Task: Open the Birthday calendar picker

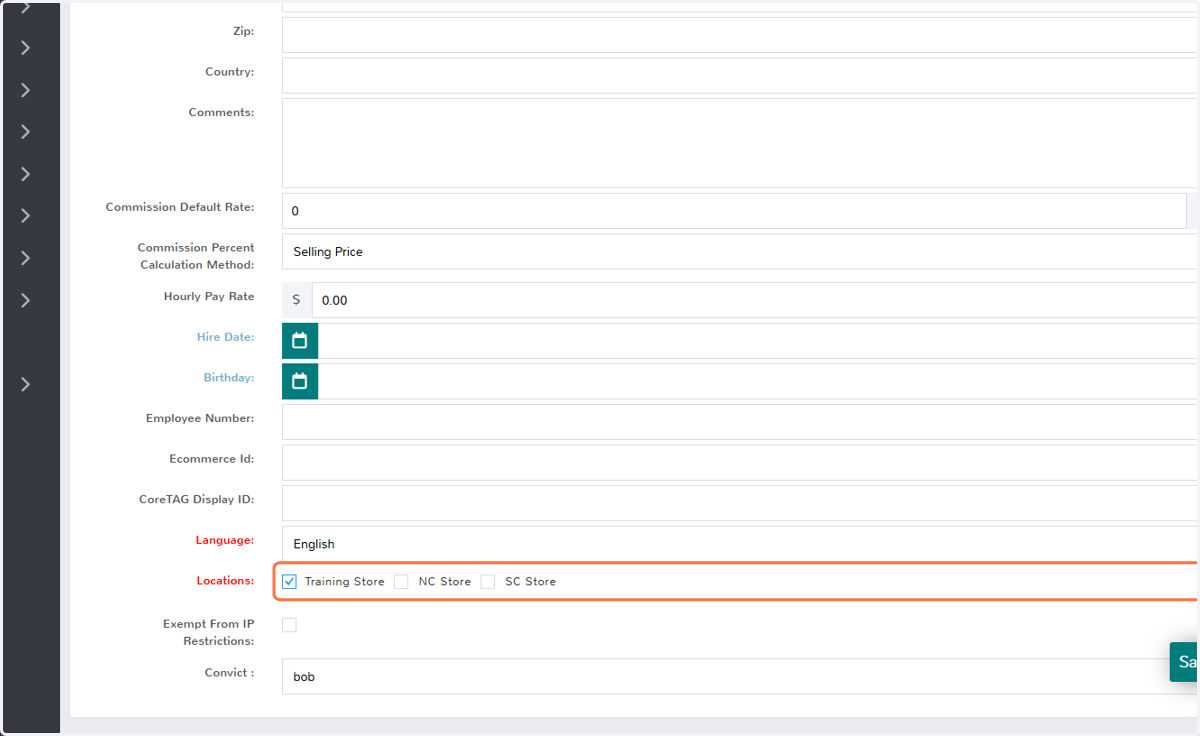Action: coord(300,381)
